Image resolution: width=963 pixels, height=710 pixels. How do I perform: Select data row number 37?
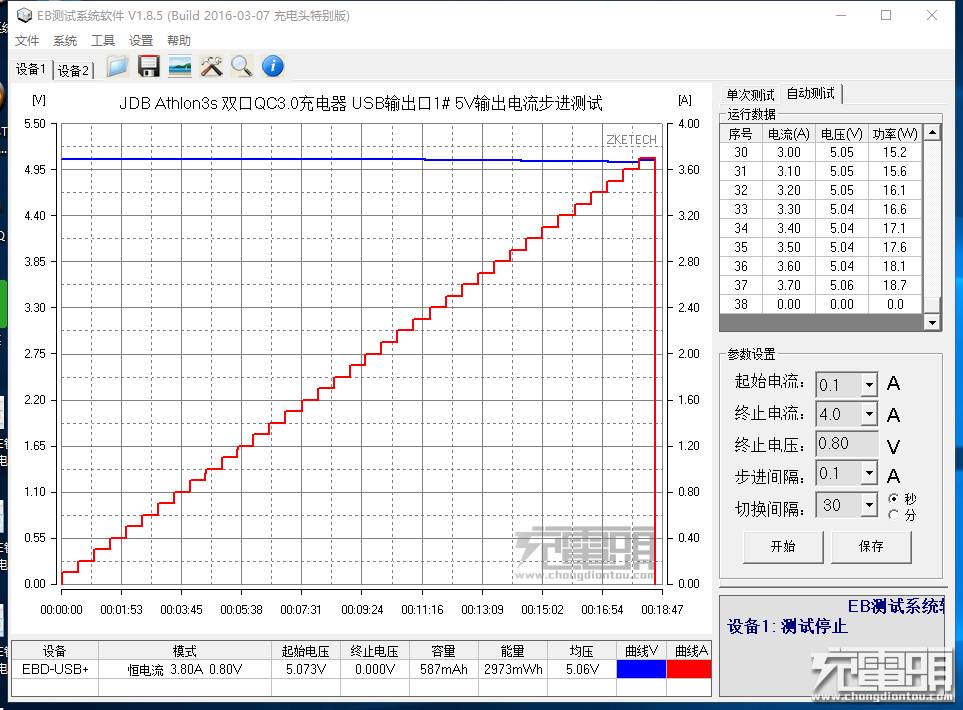tap(821, 286)
